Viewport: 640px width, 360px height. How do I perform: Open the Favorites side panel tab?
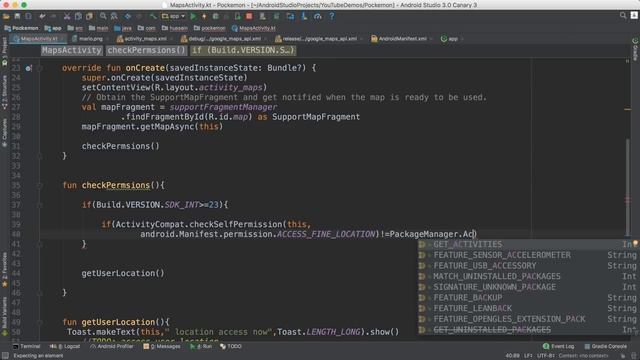point(4,269)
